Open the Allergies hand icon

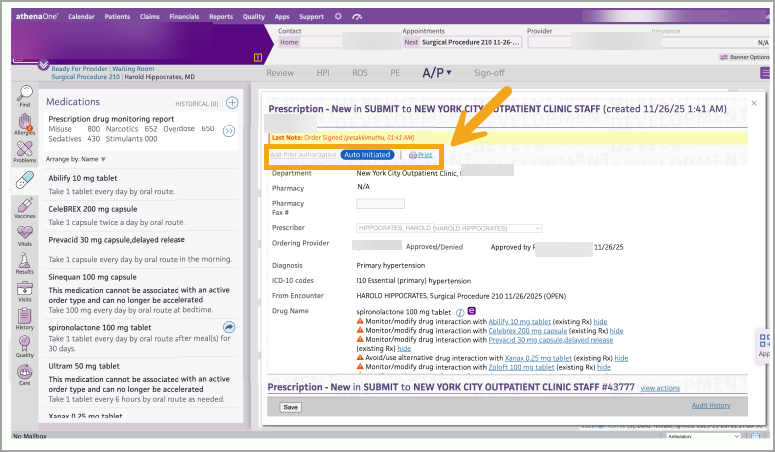point(25,122)
